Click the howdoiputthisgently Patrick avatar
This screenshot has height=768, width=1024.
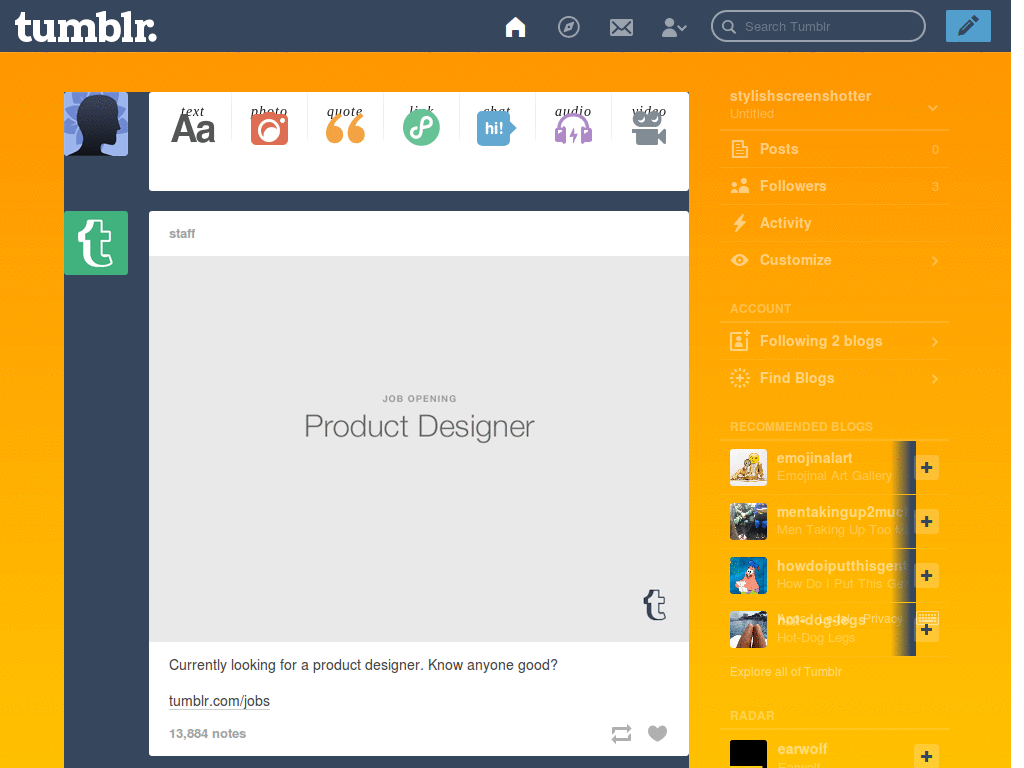pyautogui.click(x=748, y=575)
